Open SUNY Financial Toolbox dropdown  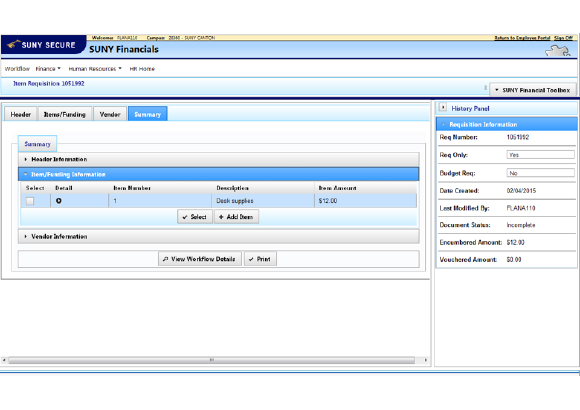coord(533,90)
